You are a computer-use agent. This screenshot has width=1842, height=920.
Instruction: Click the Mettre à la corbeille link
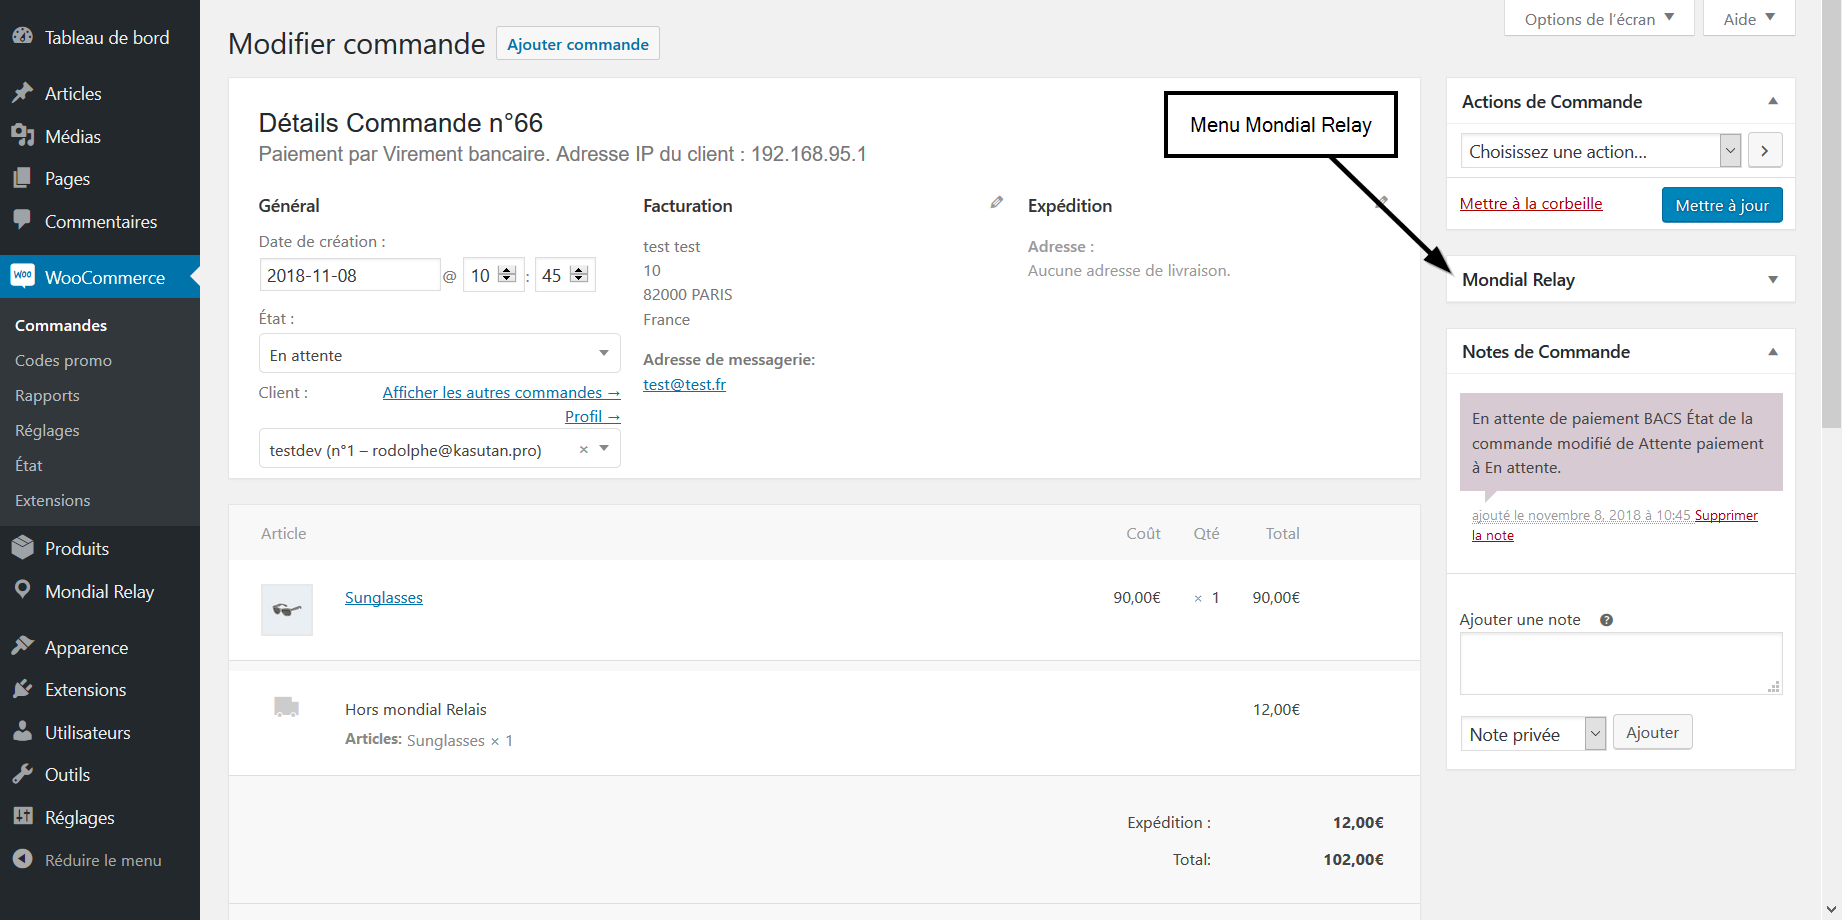click(x=1530, y=204)
